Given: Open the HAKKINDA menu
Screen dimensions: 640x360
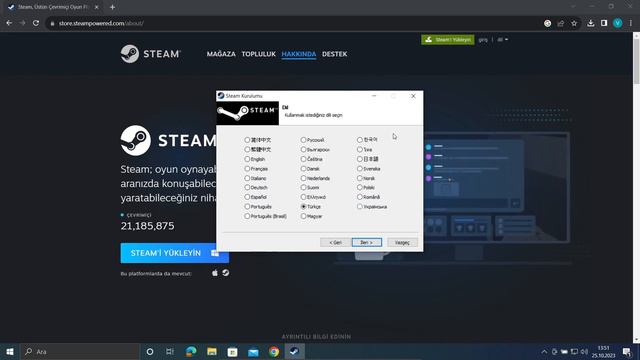Looking at the screenshot, I should (x=299, y=54).
